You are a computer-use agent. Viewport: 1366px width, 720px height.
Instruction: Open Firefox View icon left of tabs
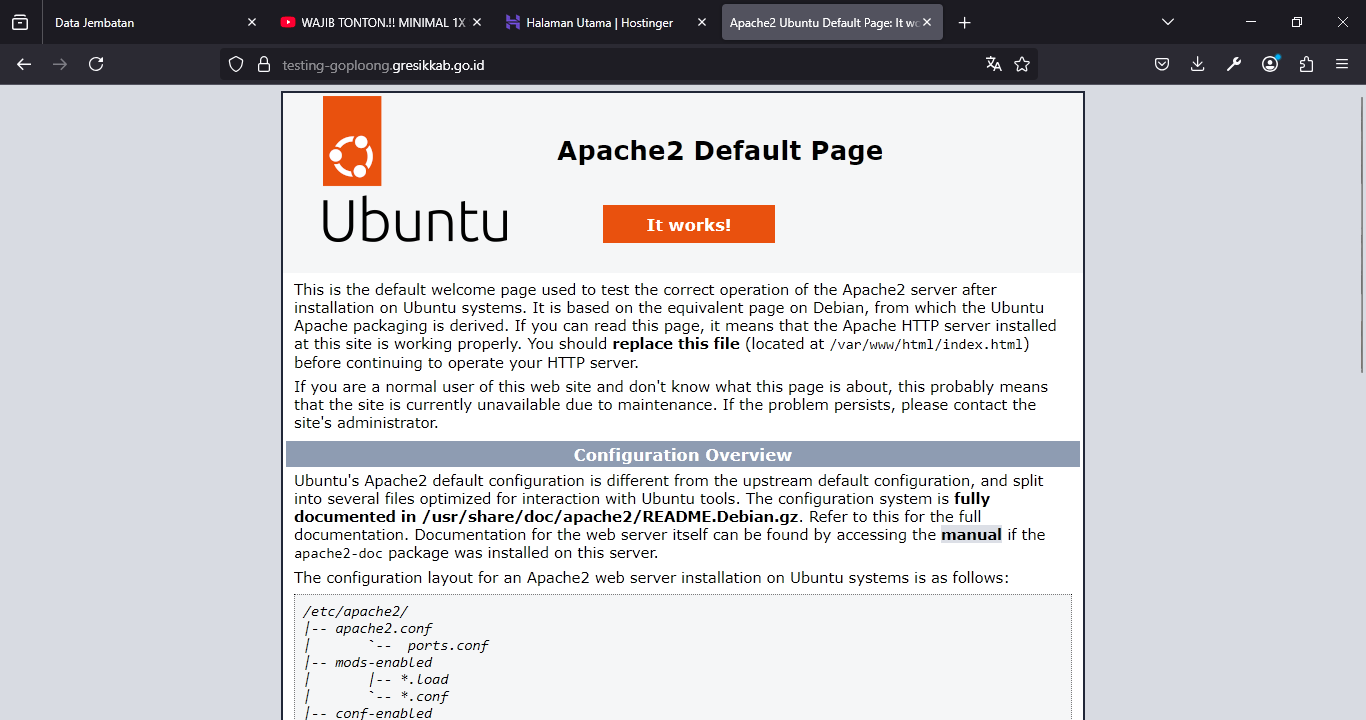20,22
